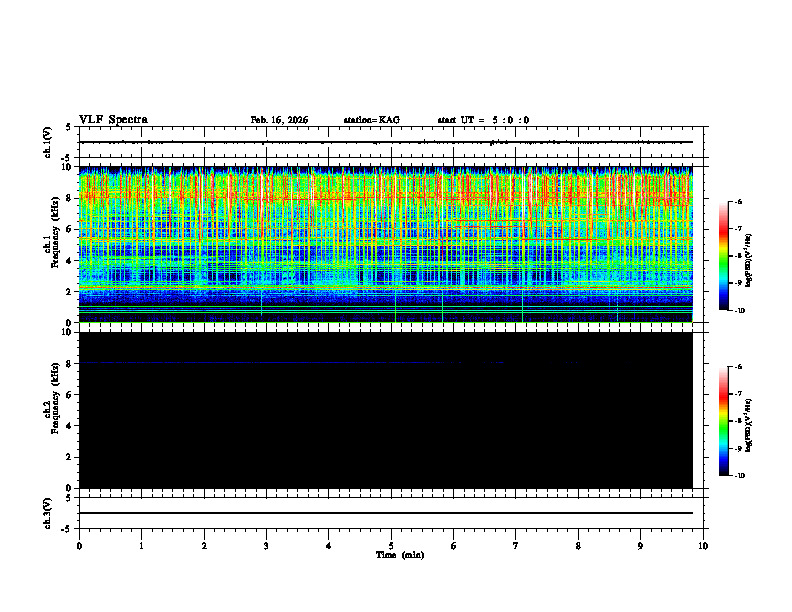Click the "-6" label on ch.1 colorbar
This screenshot has height=612, width=792.
[738, 201]
